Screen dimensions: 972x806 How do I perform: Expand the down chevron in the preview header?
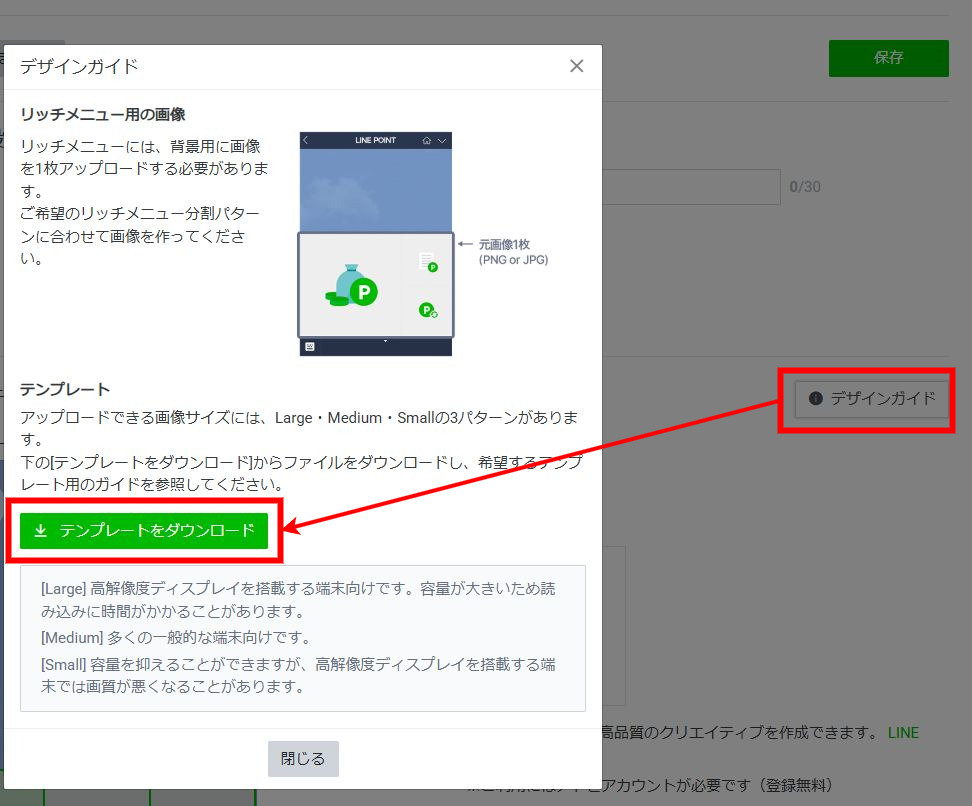pos(442,141)
